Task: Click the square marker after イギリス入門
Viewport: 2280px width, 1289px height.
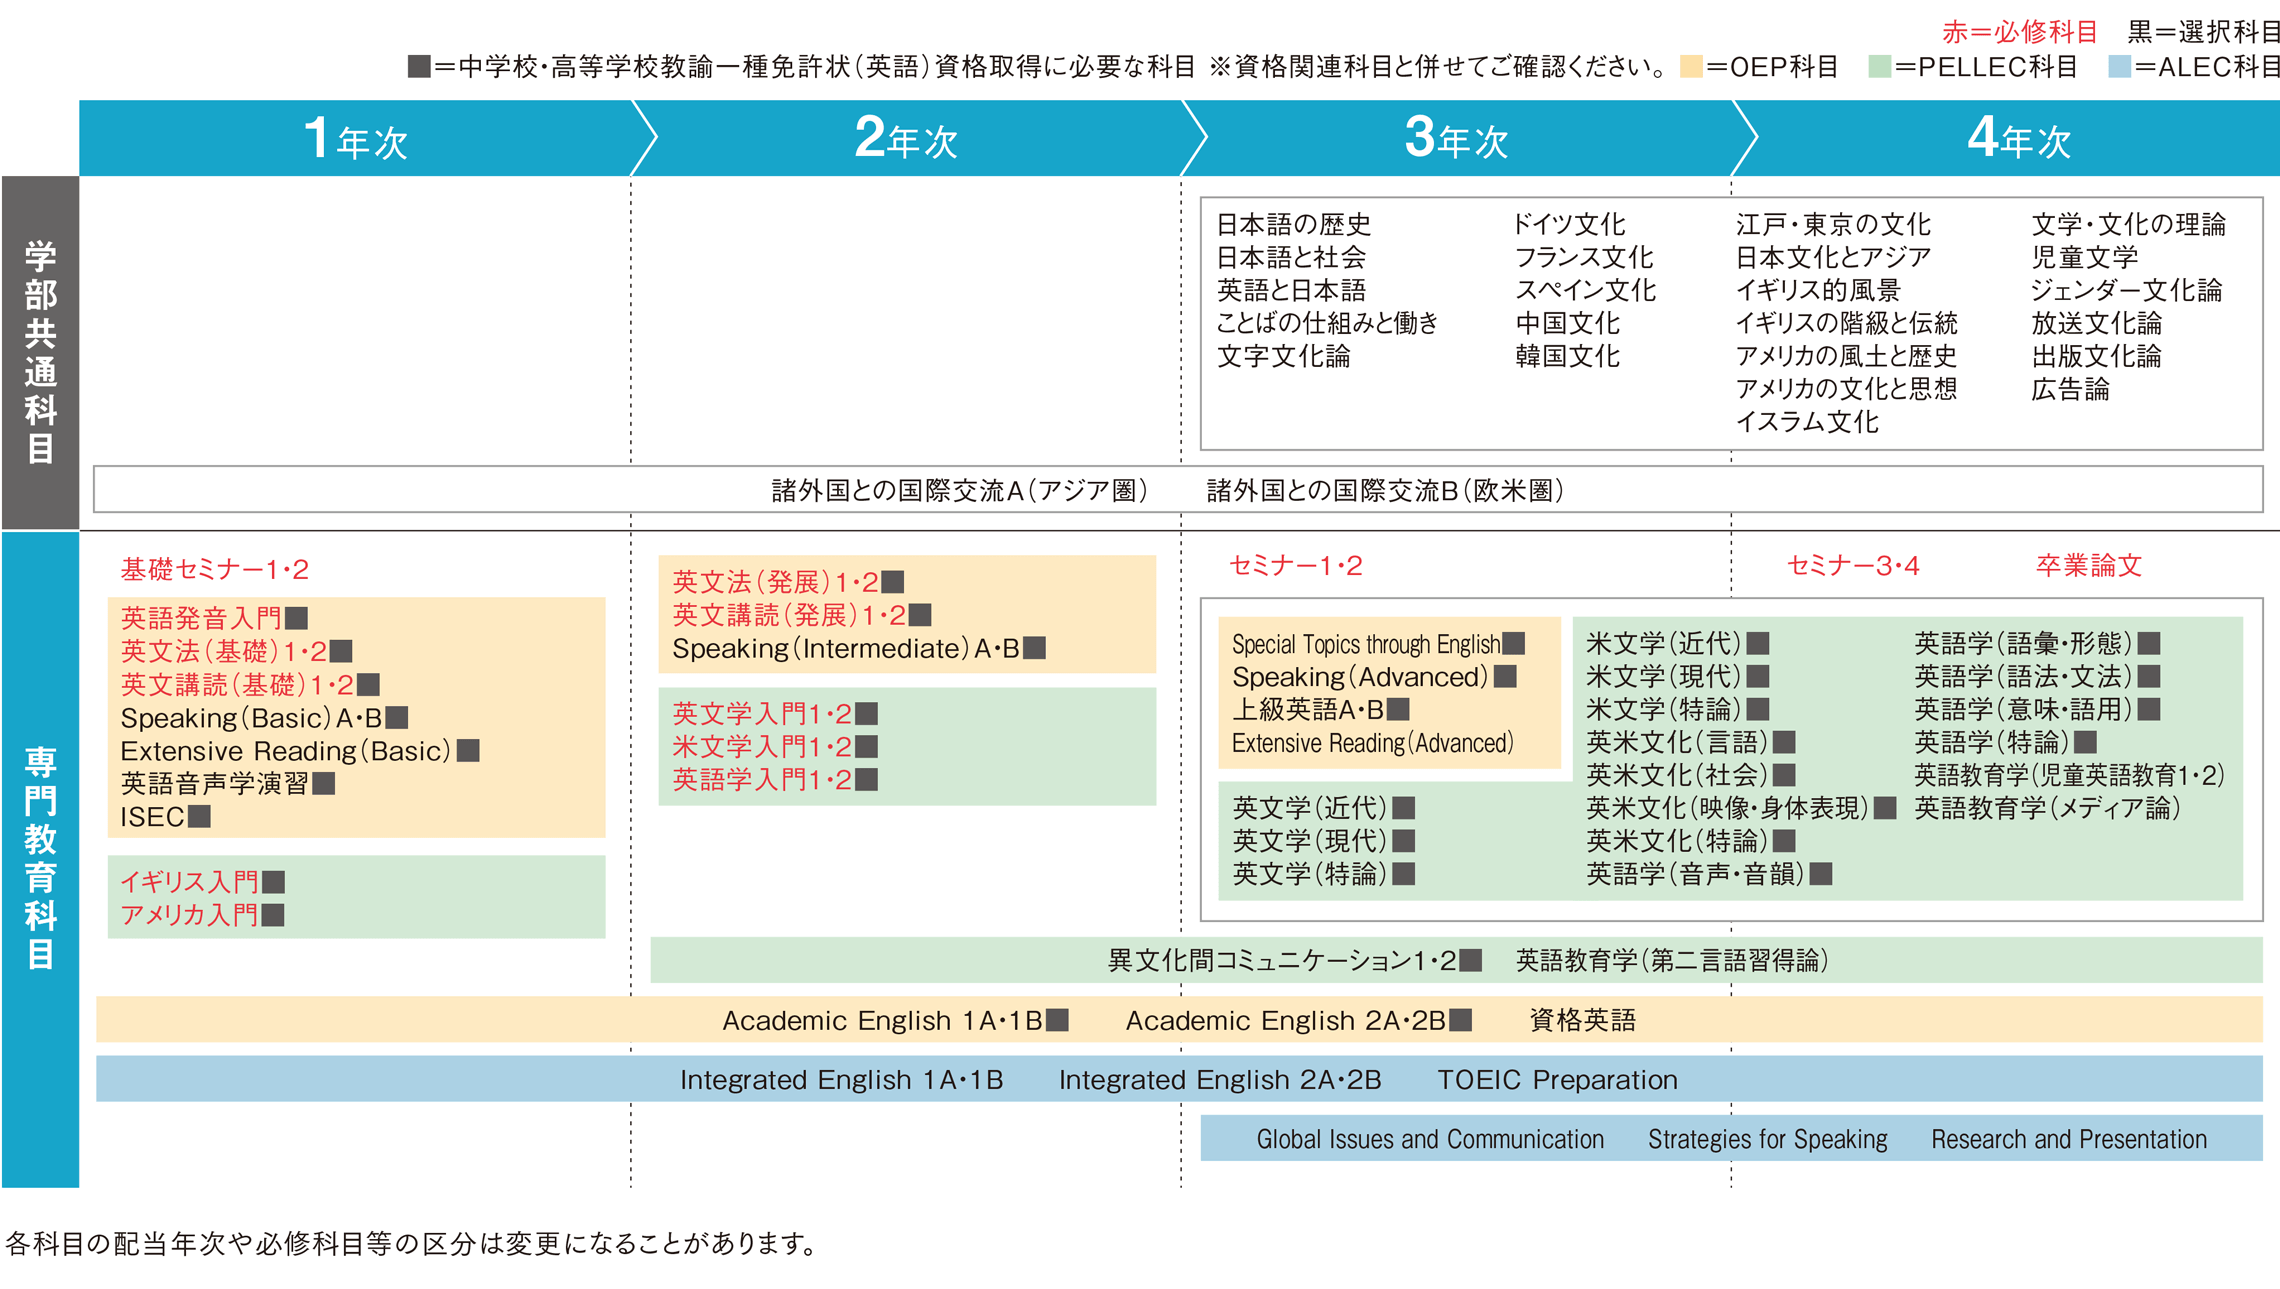Action: [x=273, y=882]
